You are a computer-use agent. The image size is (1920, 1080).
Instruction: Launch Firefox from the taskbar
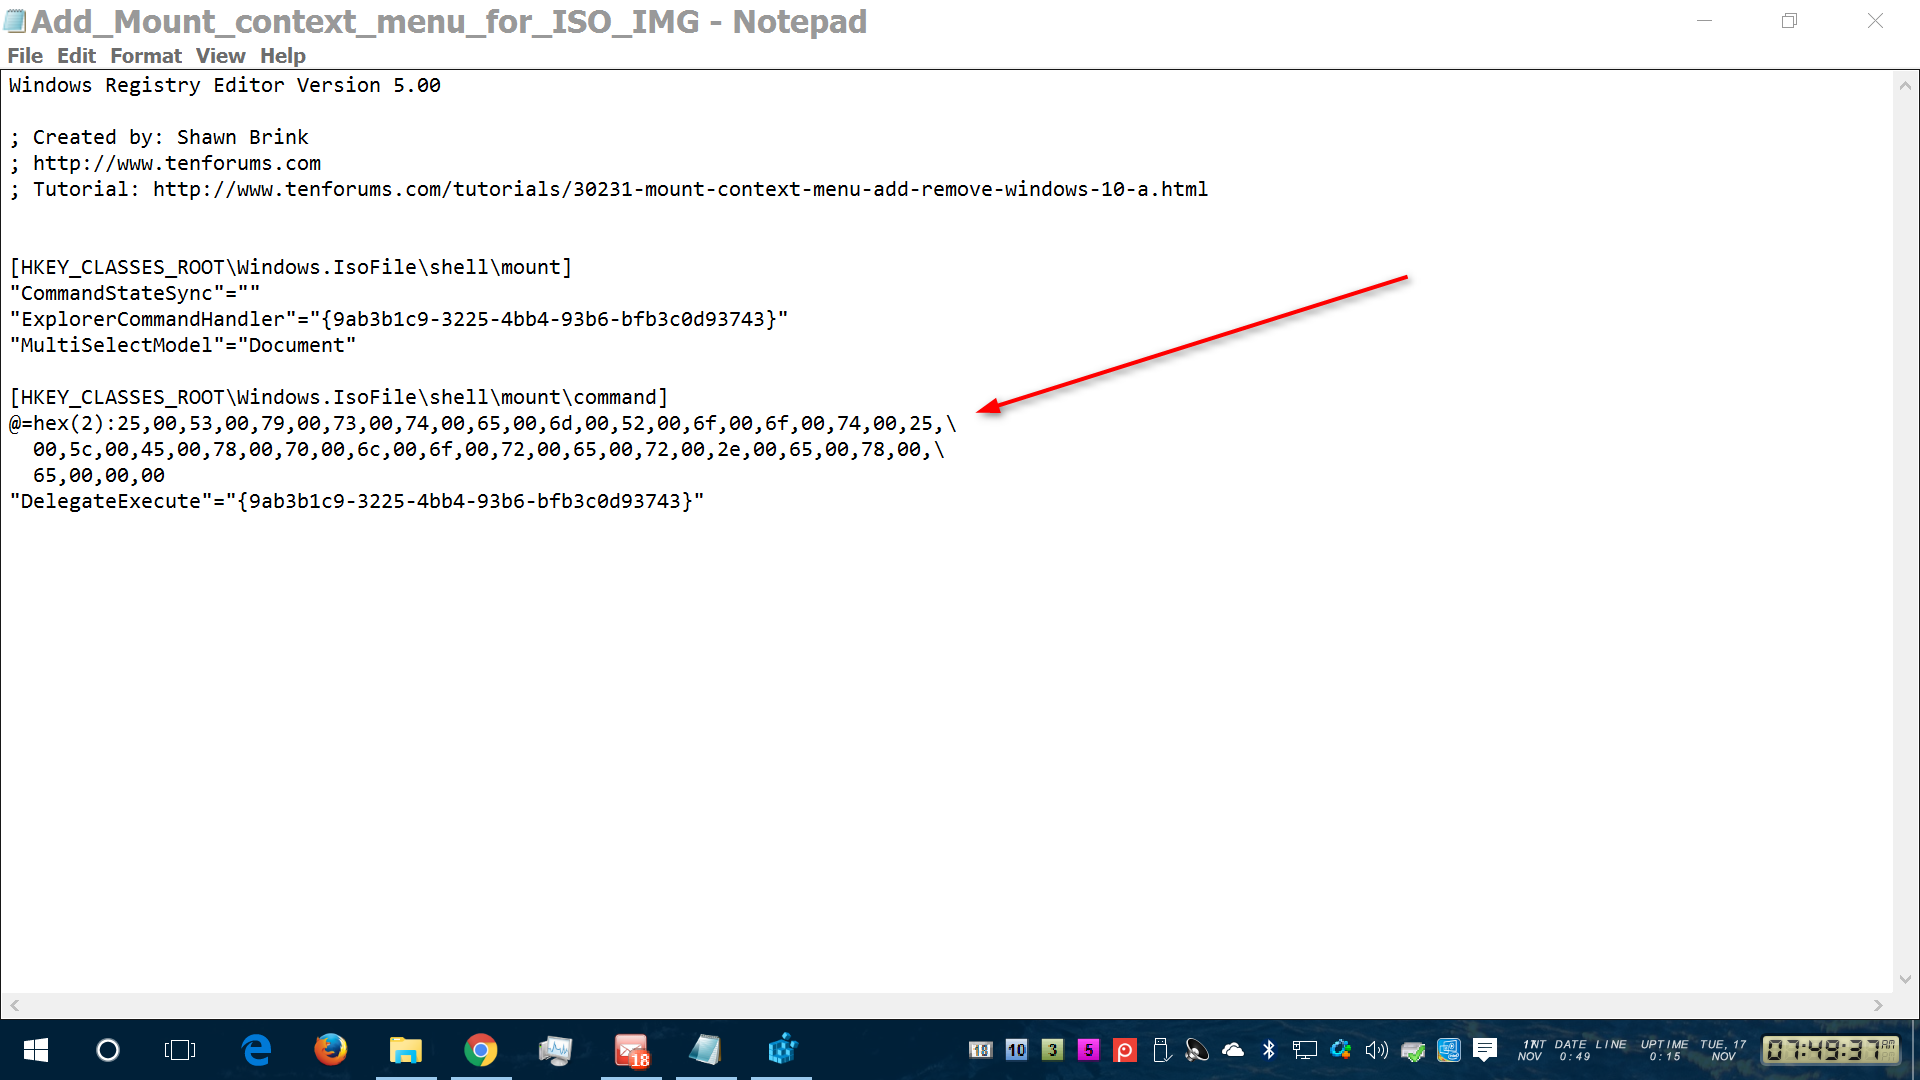click(331, 1049)
